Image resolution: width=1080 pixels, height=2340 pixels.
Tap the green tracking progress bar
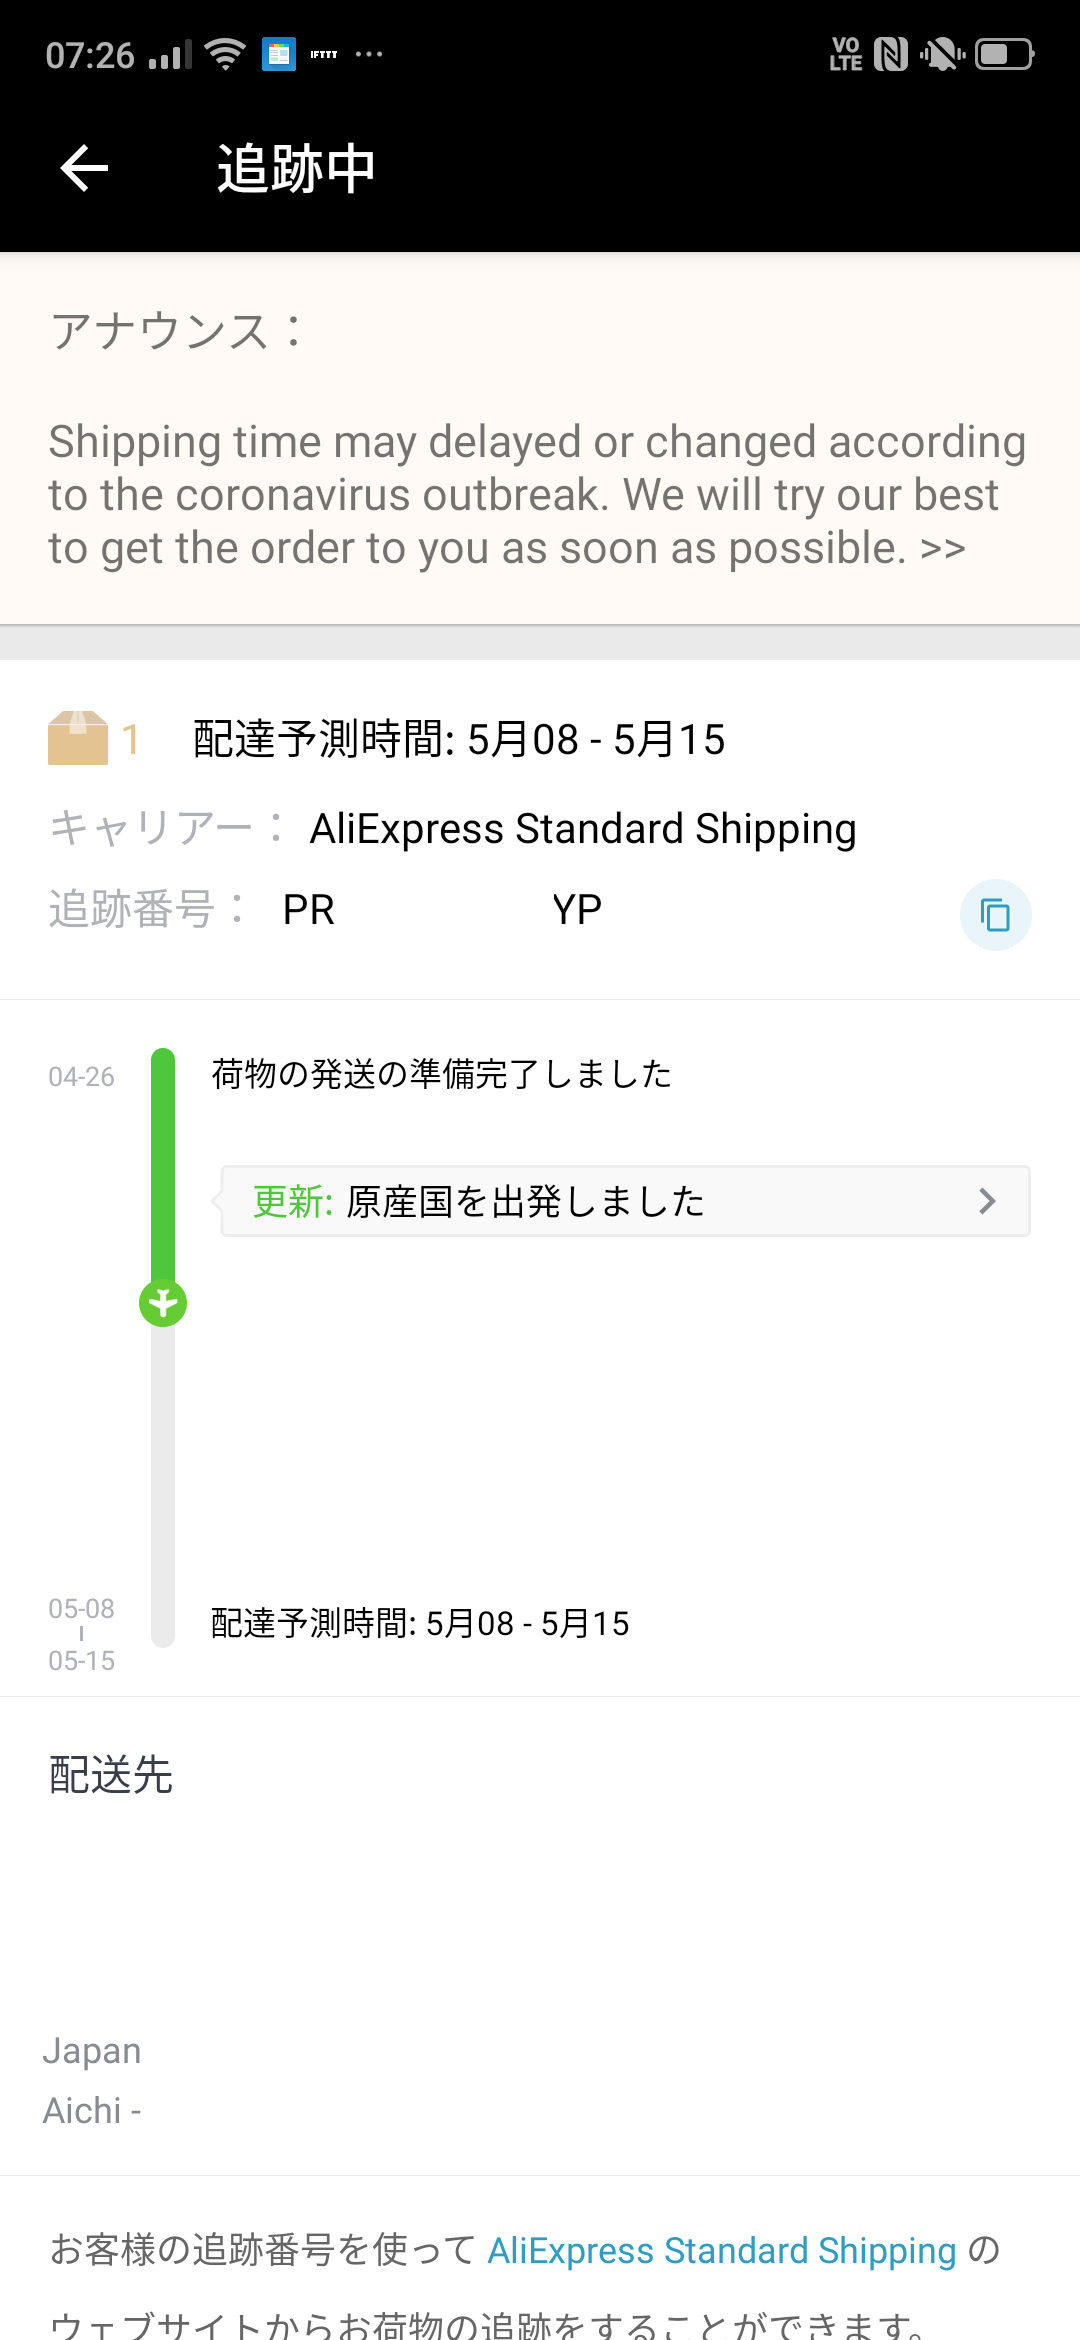(x=163, y=1165)
